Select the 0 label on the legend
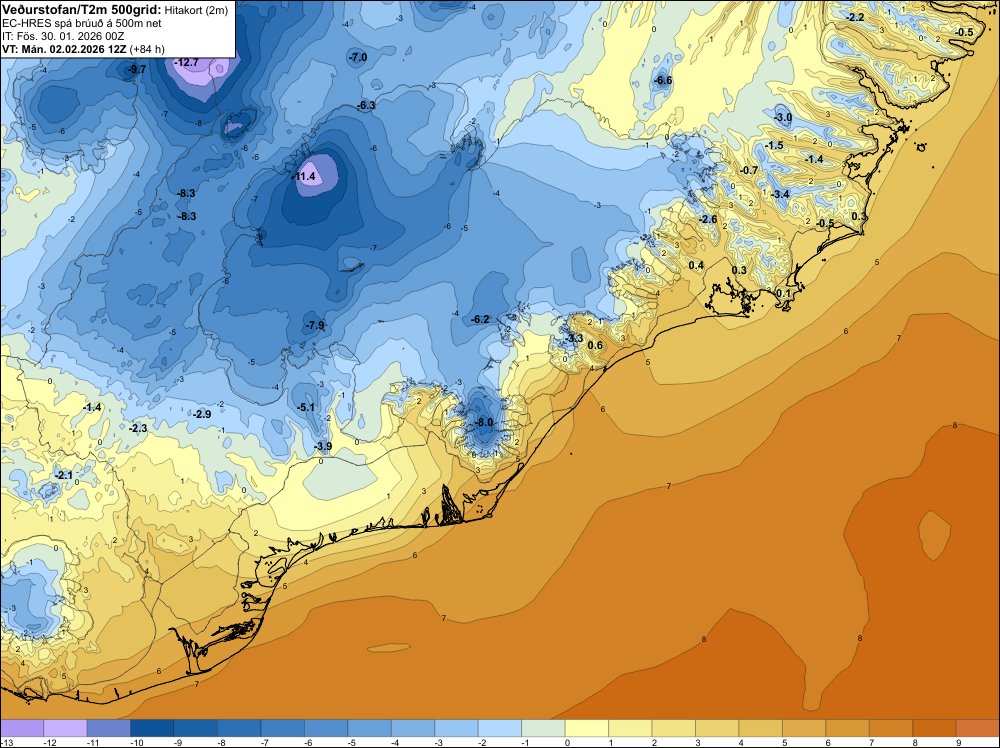The height and width of the screenshot is (748, 1000). 567,743
